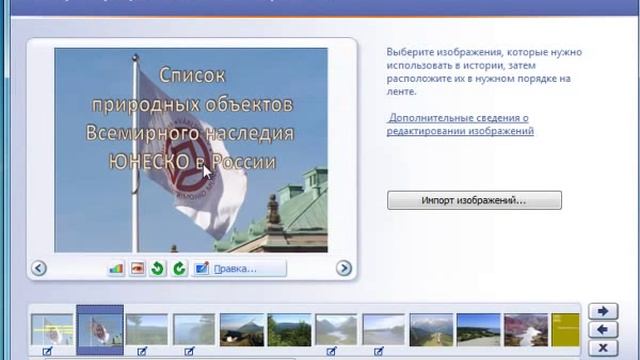This screenshot has height=360, width=640.
Task: Click the large UNESCO flag preview image
Action: (x=191, y=150)
